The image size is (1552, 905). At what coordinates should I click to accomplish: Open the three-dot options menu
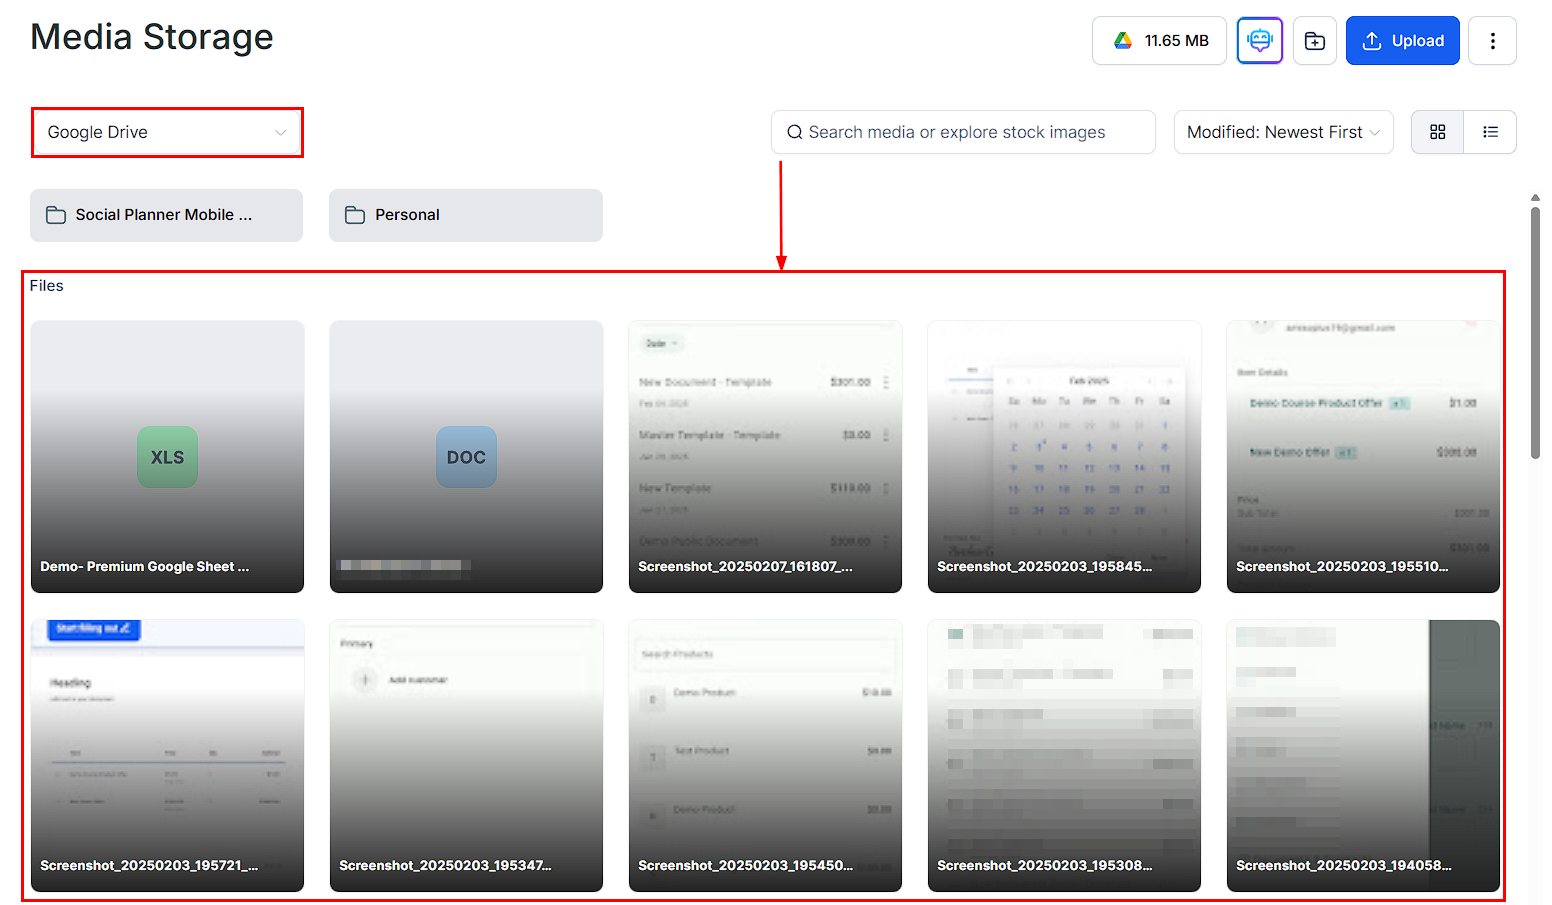coord(1492,40)
